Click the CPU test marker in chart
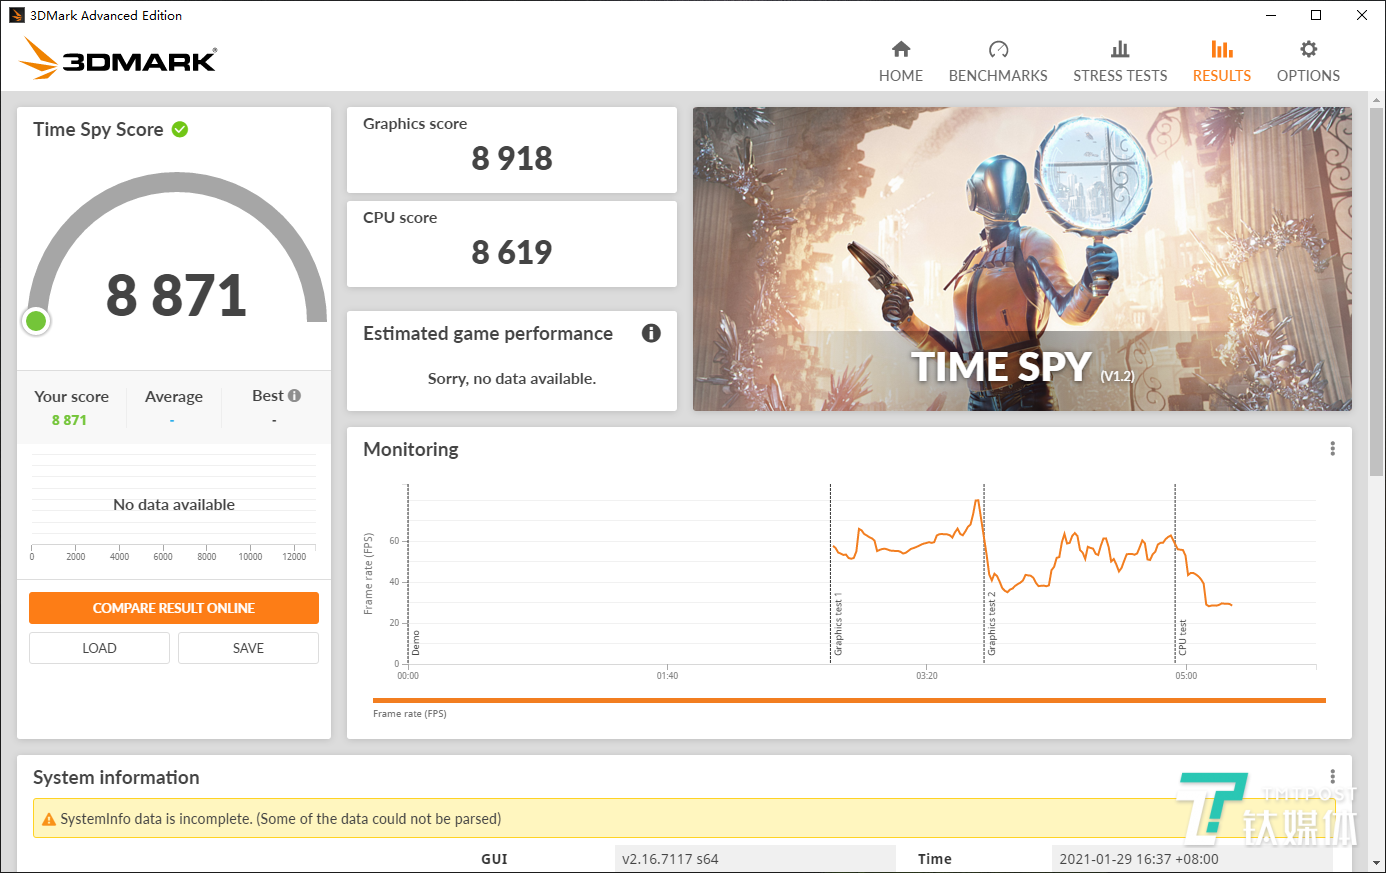 tap(1183, 638)
